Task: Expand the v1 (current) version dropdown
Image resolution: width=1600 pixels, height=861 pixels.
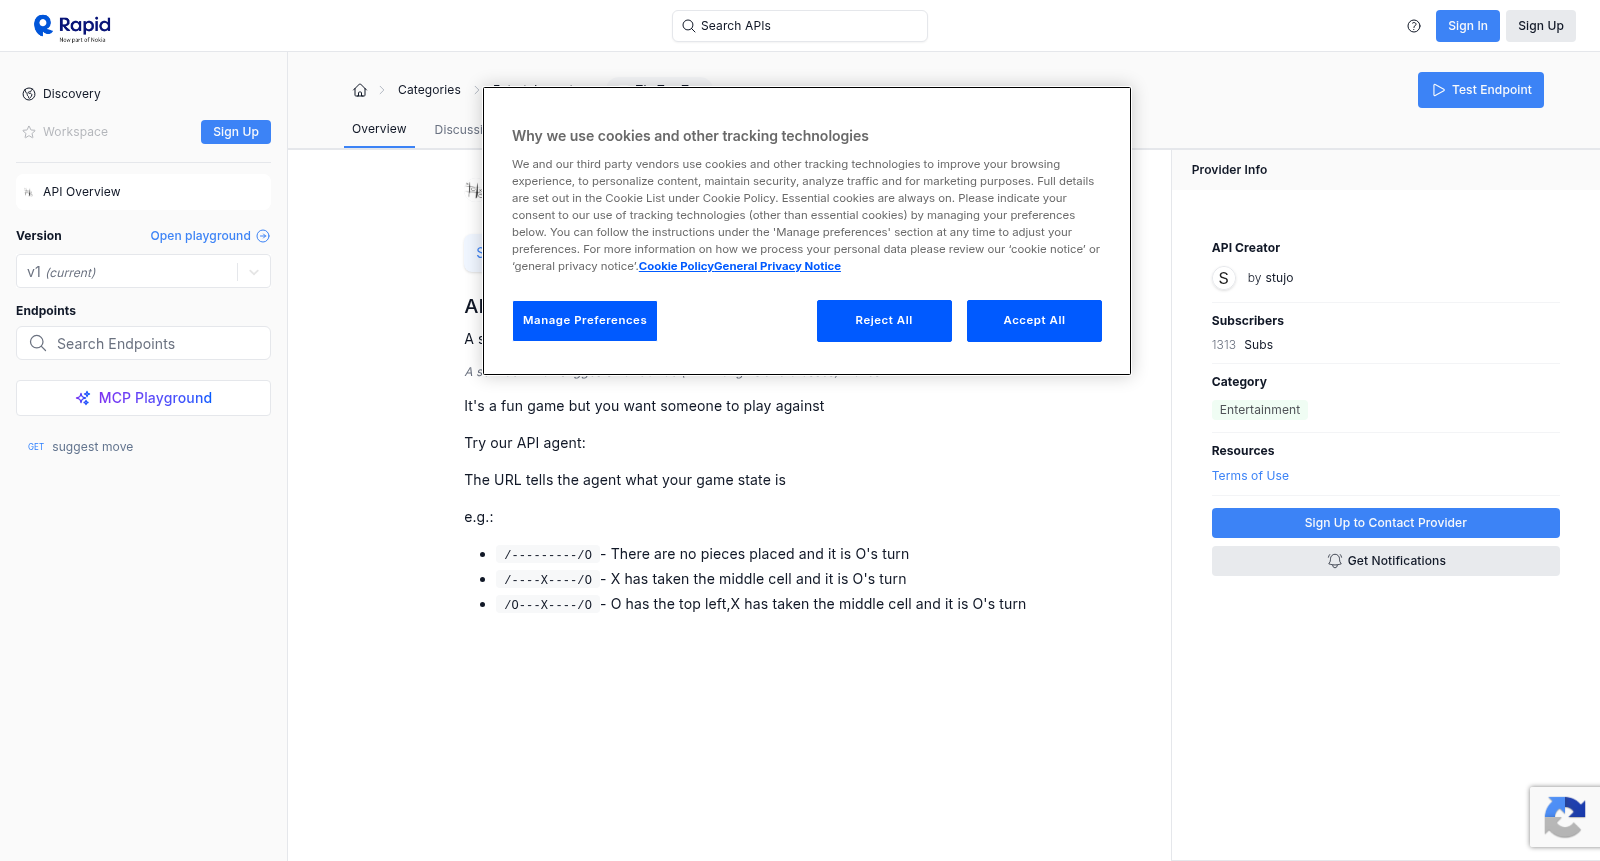Action: coord(143,272)
